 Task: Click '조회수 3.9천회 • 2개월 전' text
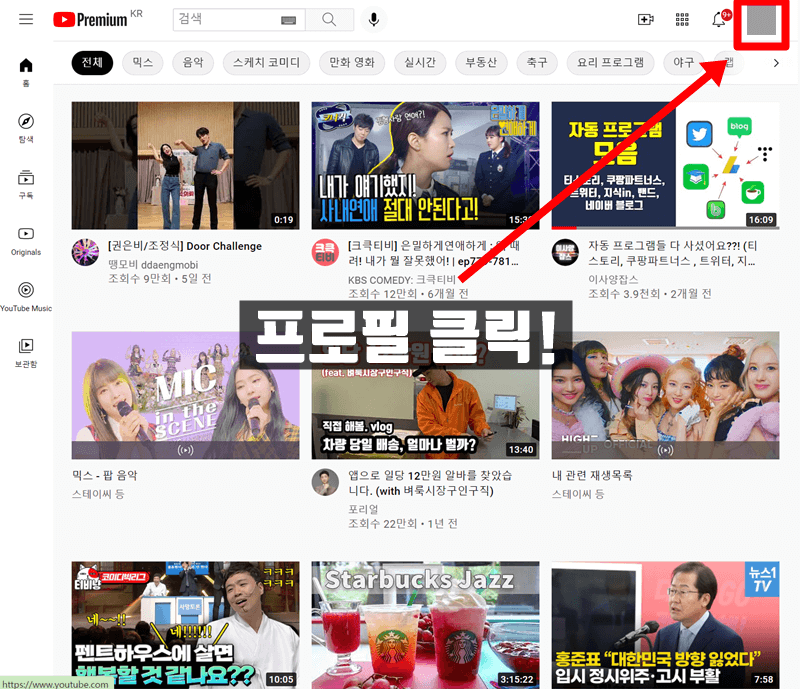click(649, 294)
